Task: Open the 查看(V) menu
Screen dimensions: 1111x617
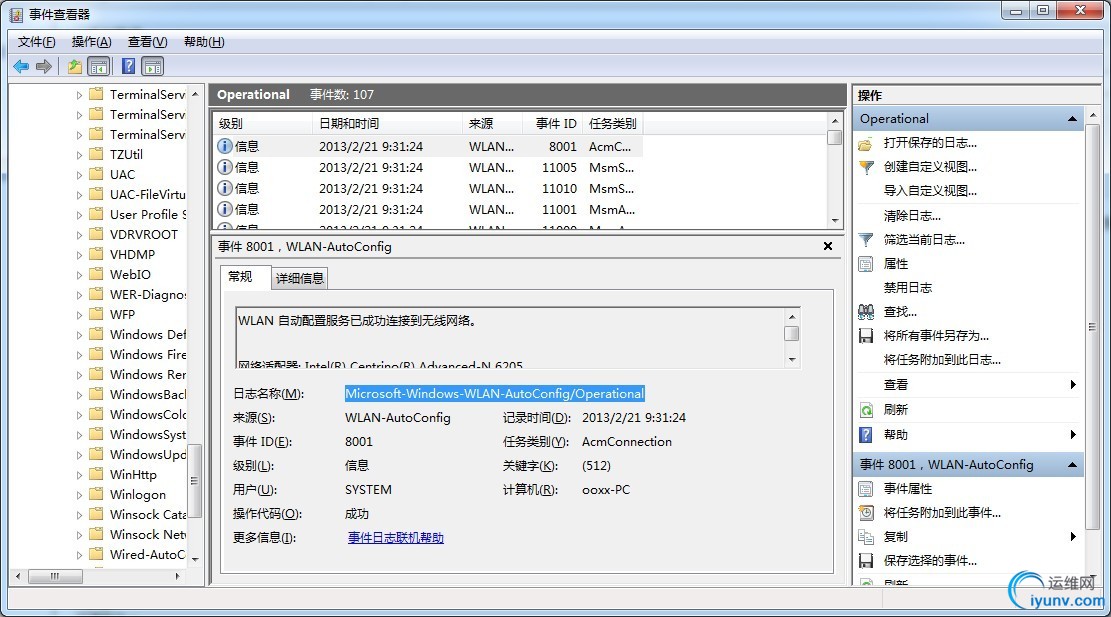Action: (x=147, y=42)
